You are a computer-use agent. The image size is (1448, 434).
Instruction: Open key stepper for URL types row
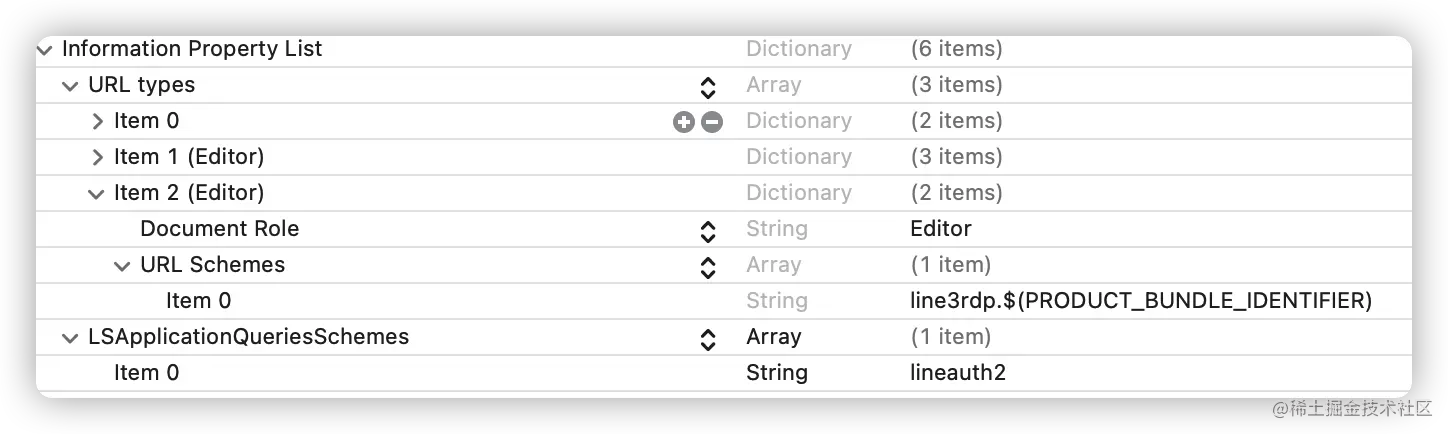(x=708, y=86)
